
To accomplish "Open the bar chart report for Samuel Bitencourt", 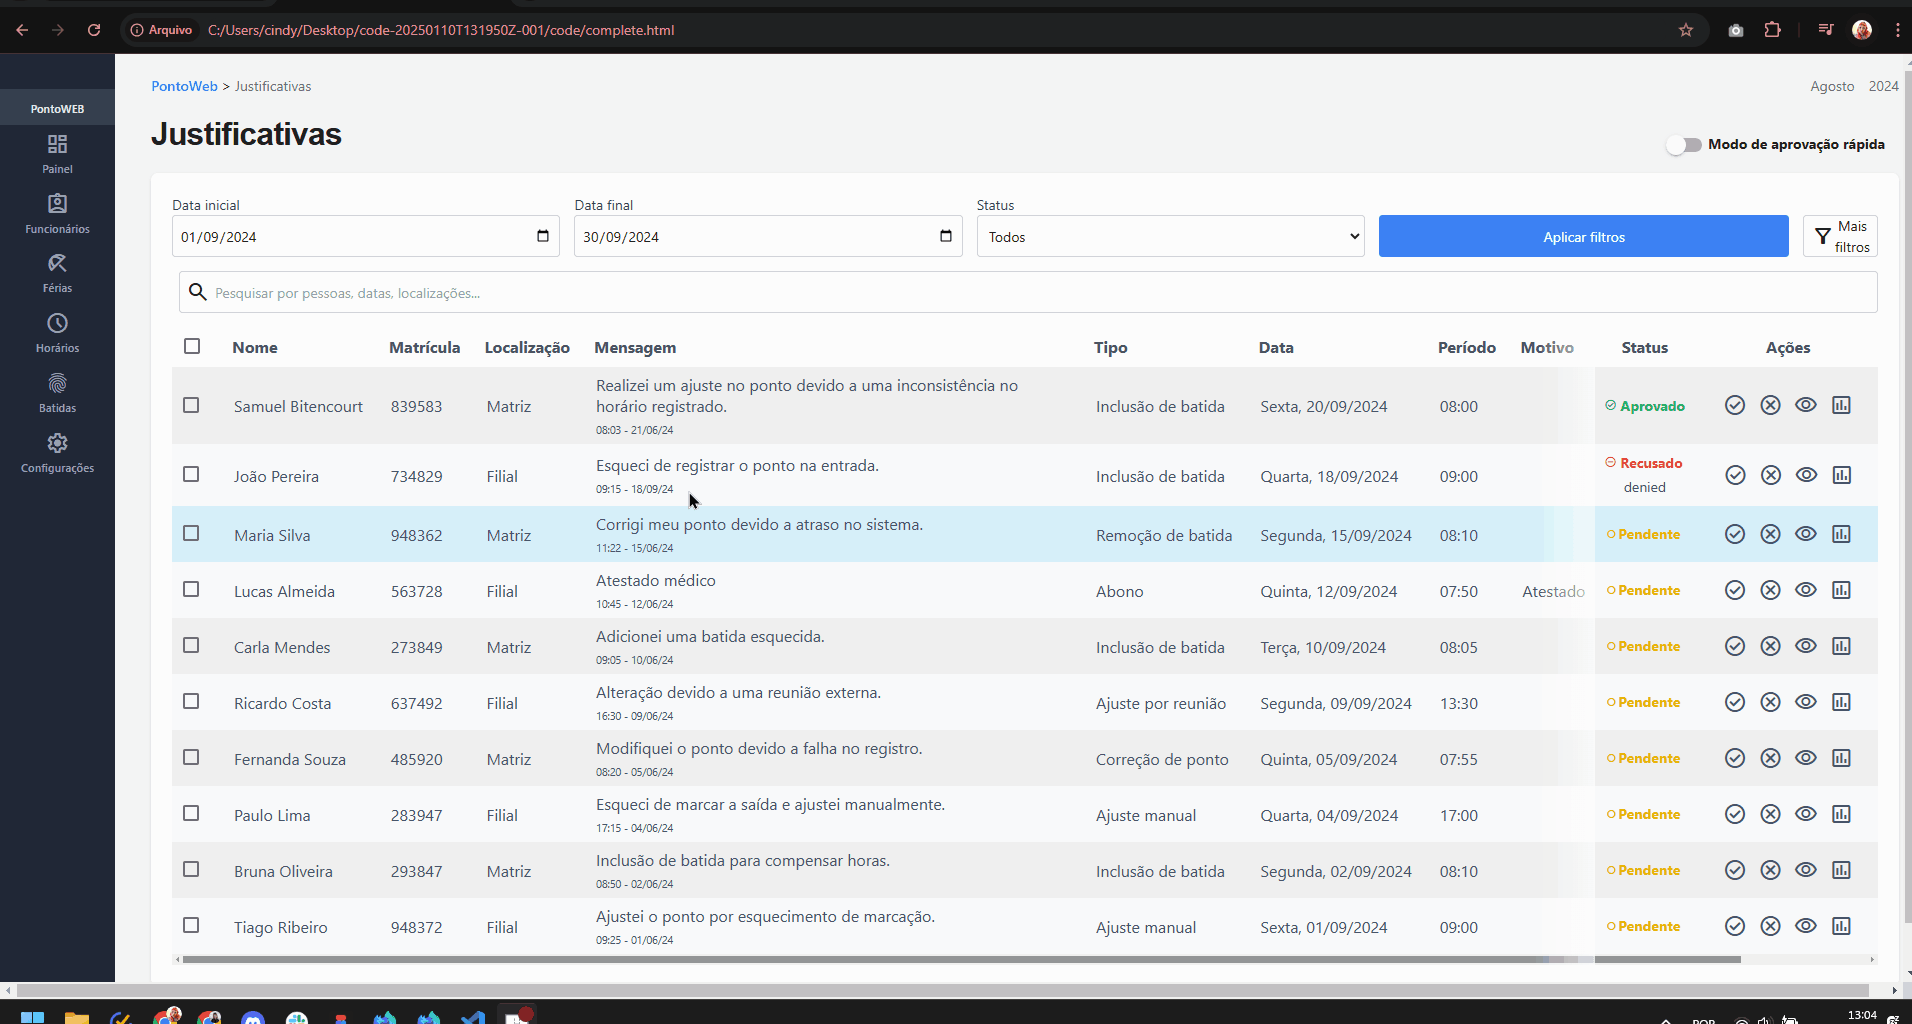I will point(1842,405).
